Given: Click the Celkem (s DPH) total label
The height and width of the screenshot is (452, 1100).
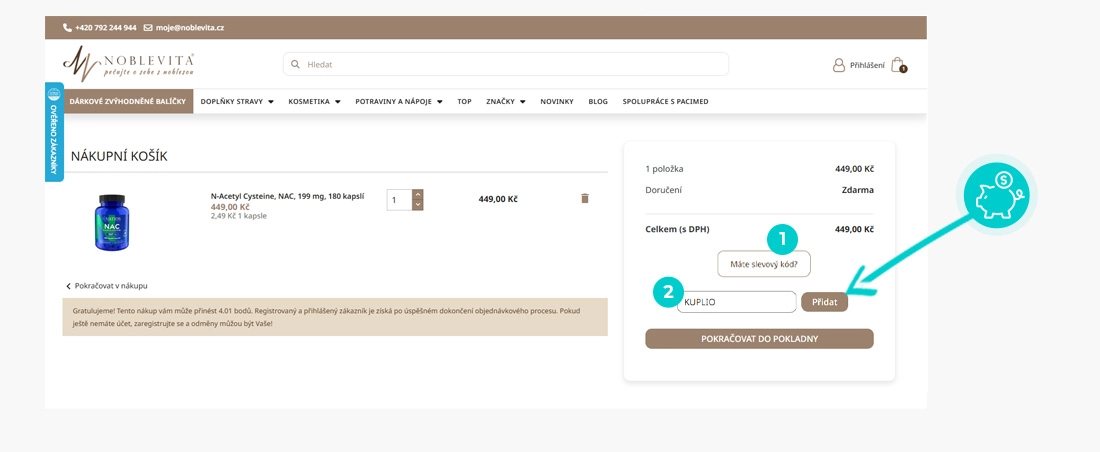Looking at the screenshot, I should tap(677, 229).
